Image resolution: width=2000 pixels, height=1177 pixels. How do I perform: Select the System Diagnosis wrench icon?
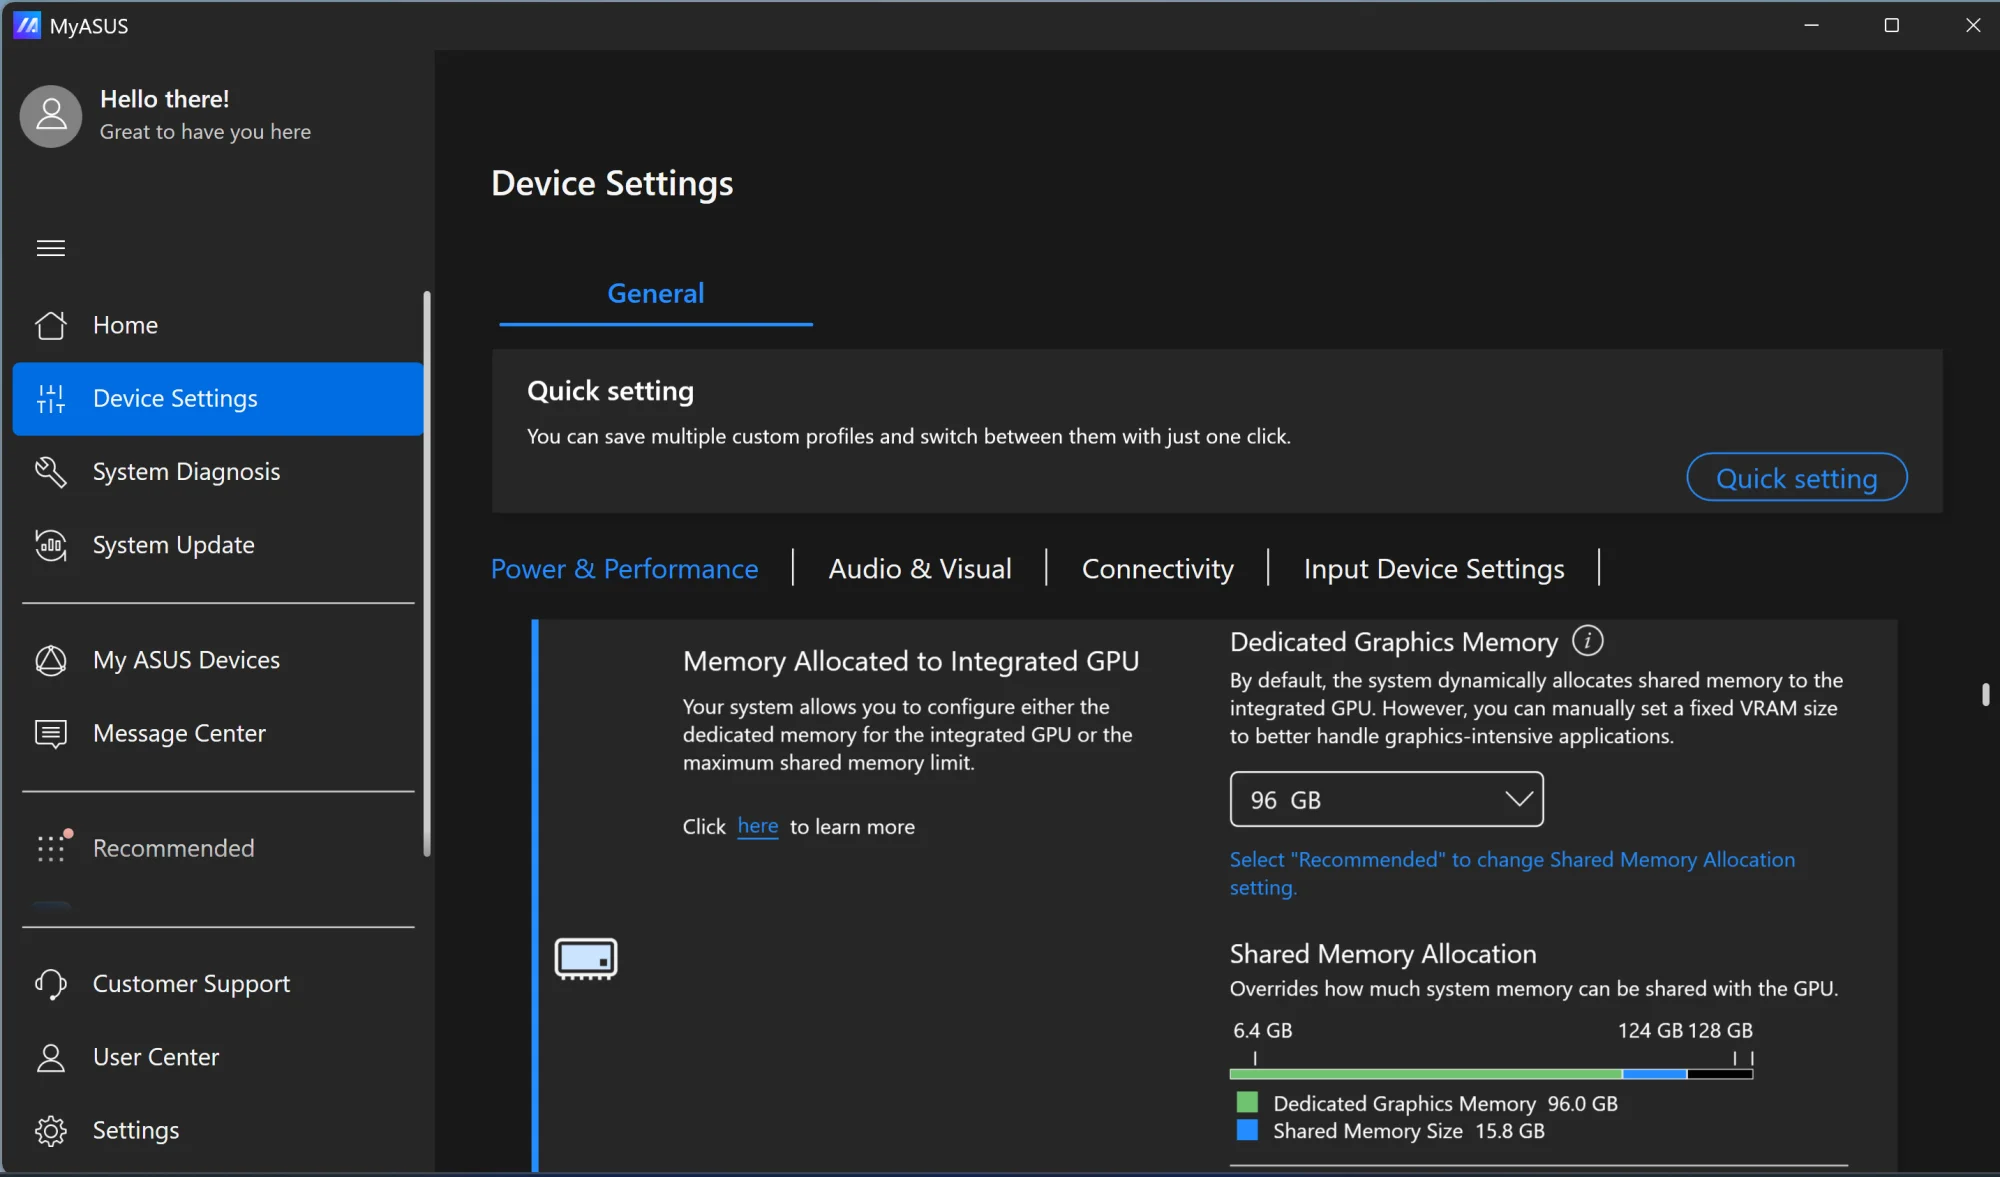(x=51, y=472)
